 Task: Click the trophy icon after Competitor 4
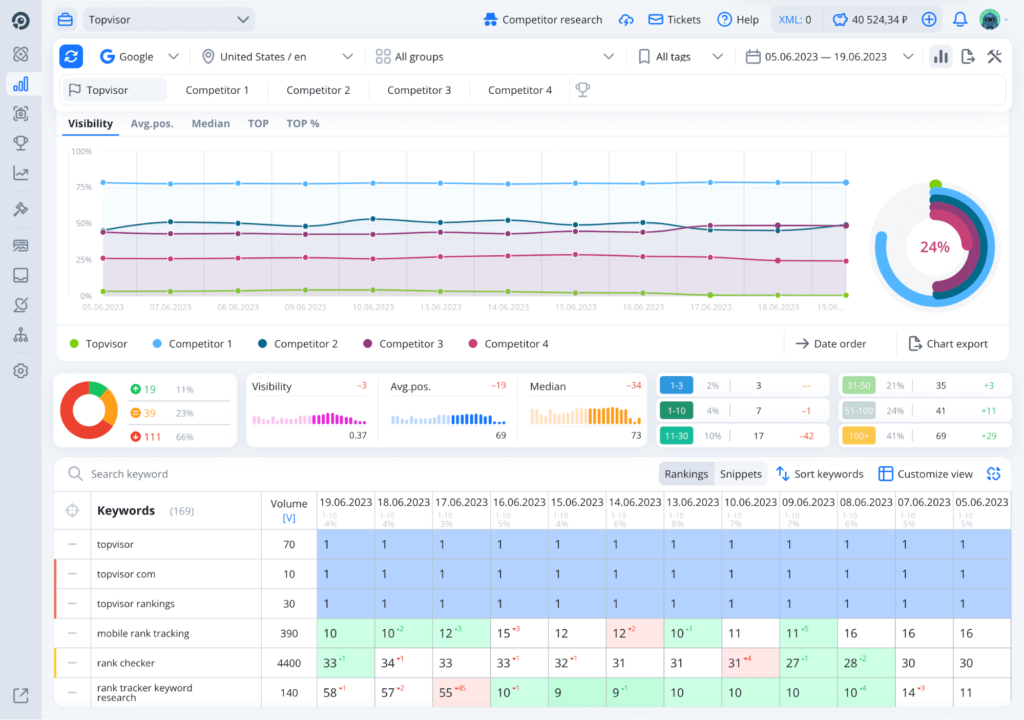(x=583, y=90)
